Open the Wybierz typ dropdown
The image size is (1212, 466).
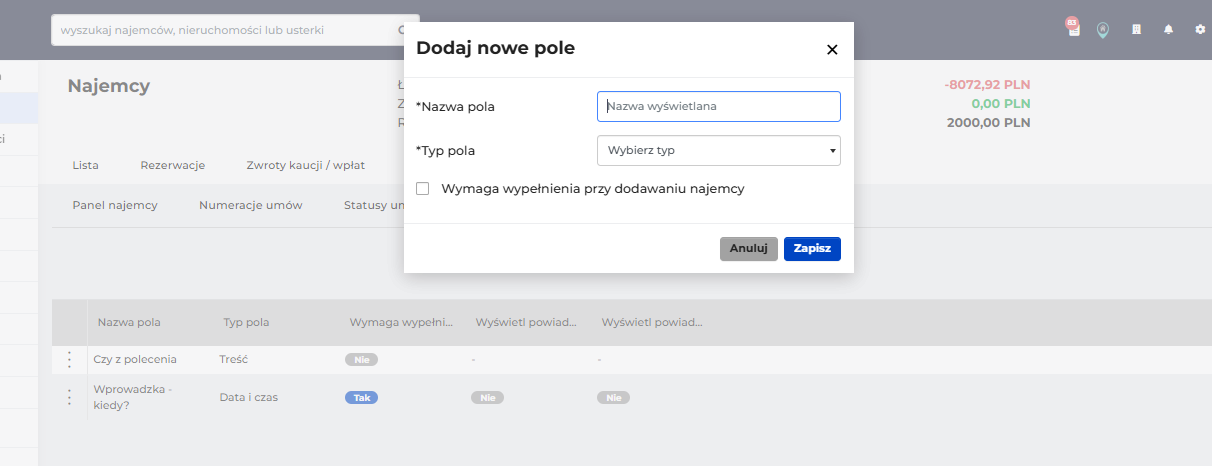point(718,150)
